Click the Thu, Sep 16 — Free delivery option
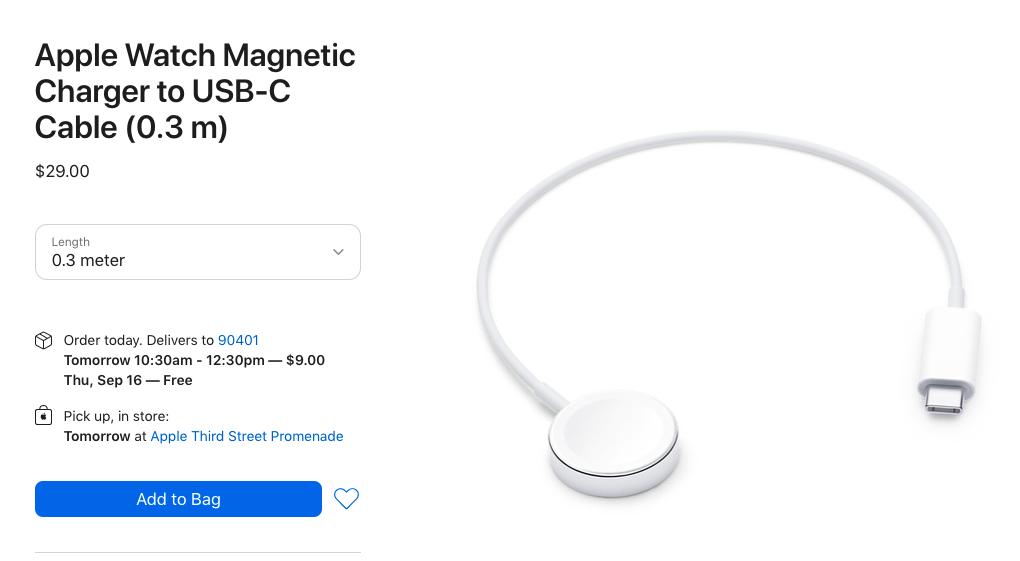This screenshot has height=561, width=1020. (x=128, y=381)
